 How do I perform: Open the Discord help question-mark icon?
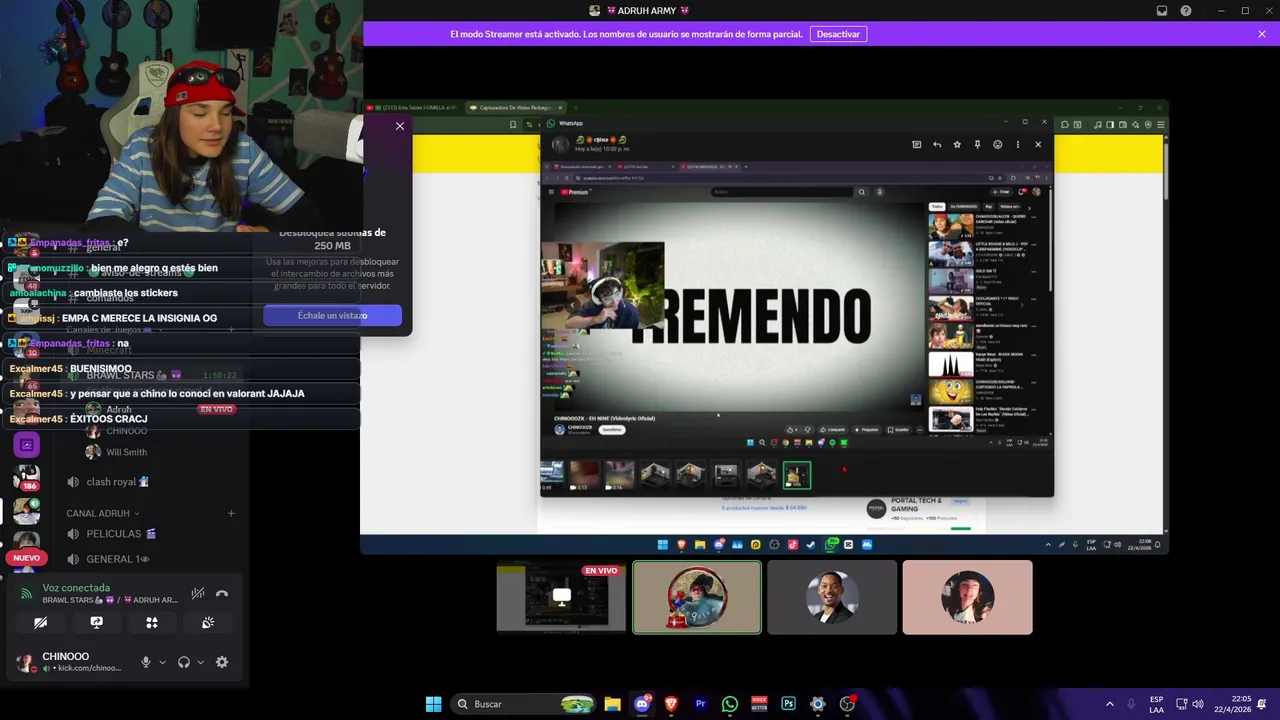point(1186,10)
